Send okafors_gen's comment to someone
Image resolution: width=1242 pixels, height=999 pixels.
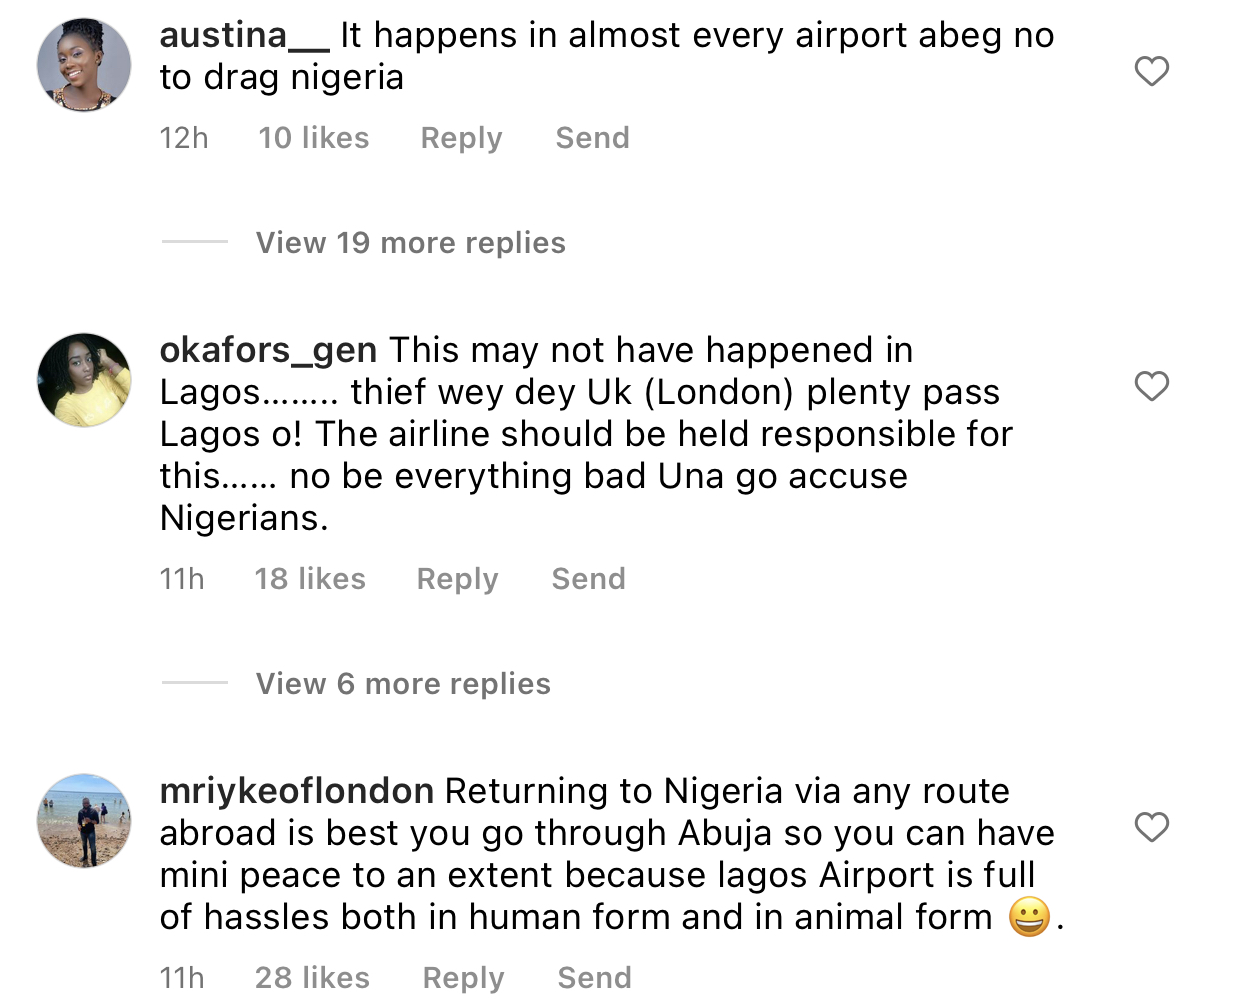[588, 579]
